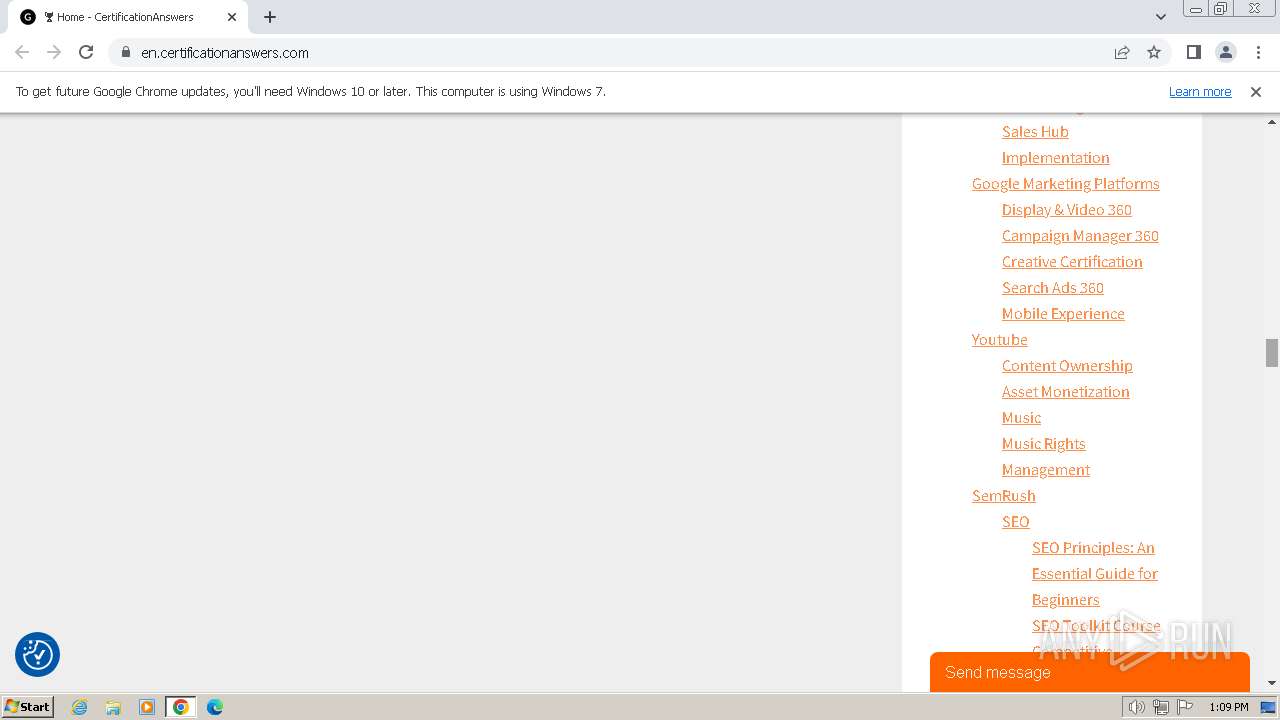The width and height of the screenshot is (1280, 720).
Task: Open a new browser tab
Action: click(x=270, y=17)
